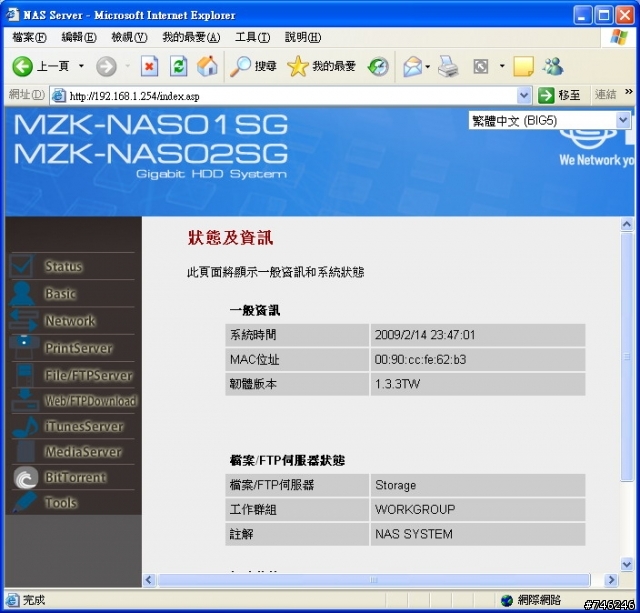This screenshot has height=613, width=640.
Task: Click the scroll up arrow
Action: [627, 224]
